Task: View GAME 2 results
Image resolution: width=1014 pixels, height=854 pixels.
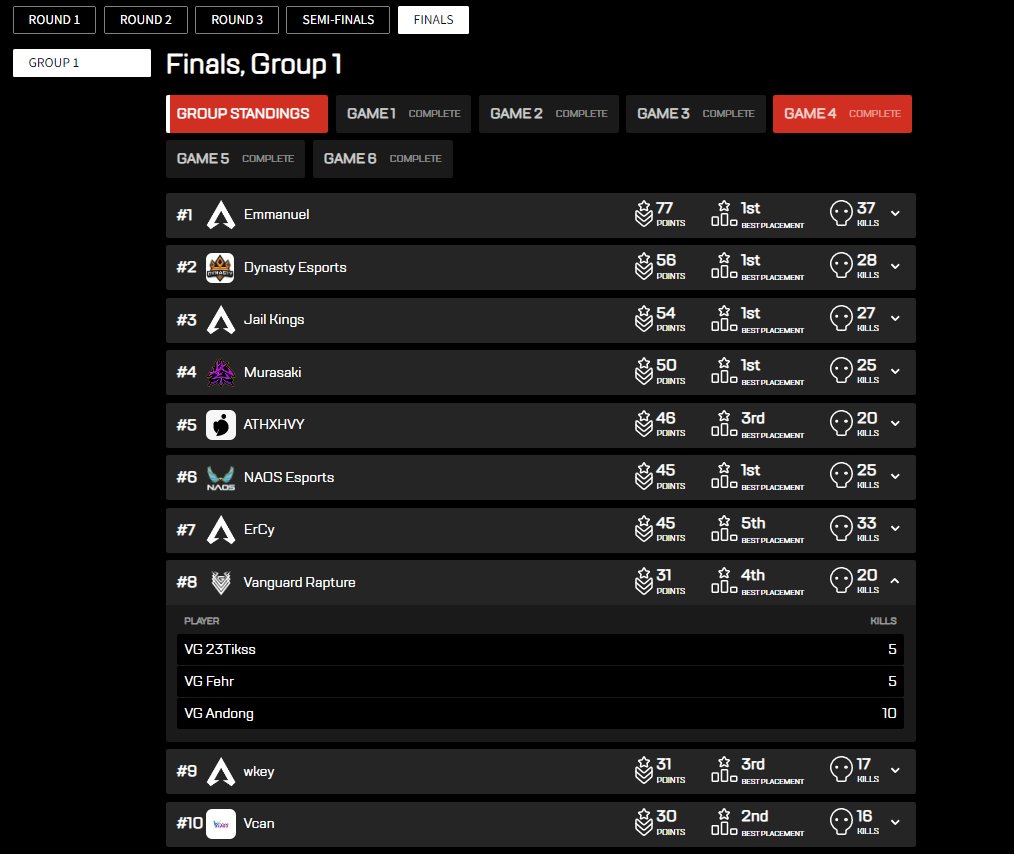Action: [549, 114]
